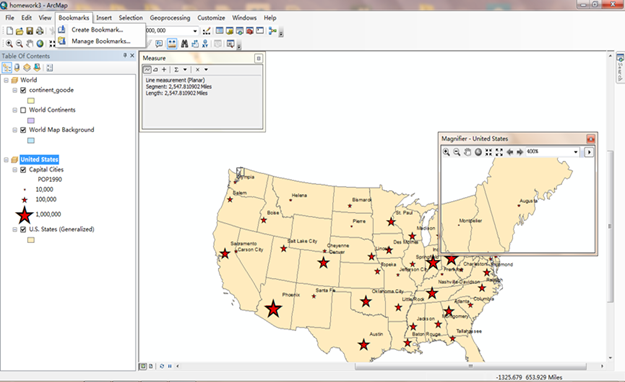625x382 pixels.
Task: Uncheck the U.S. States (Generalized) checkbox
Action: click(23, 230)
